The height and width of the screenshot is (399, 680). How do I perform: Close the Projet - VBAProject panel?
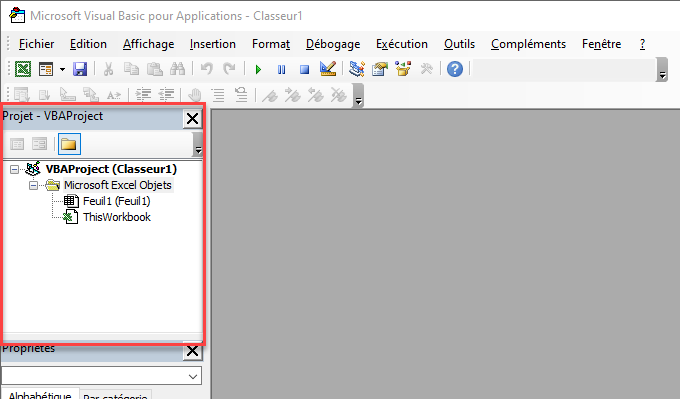pos(193,118)
